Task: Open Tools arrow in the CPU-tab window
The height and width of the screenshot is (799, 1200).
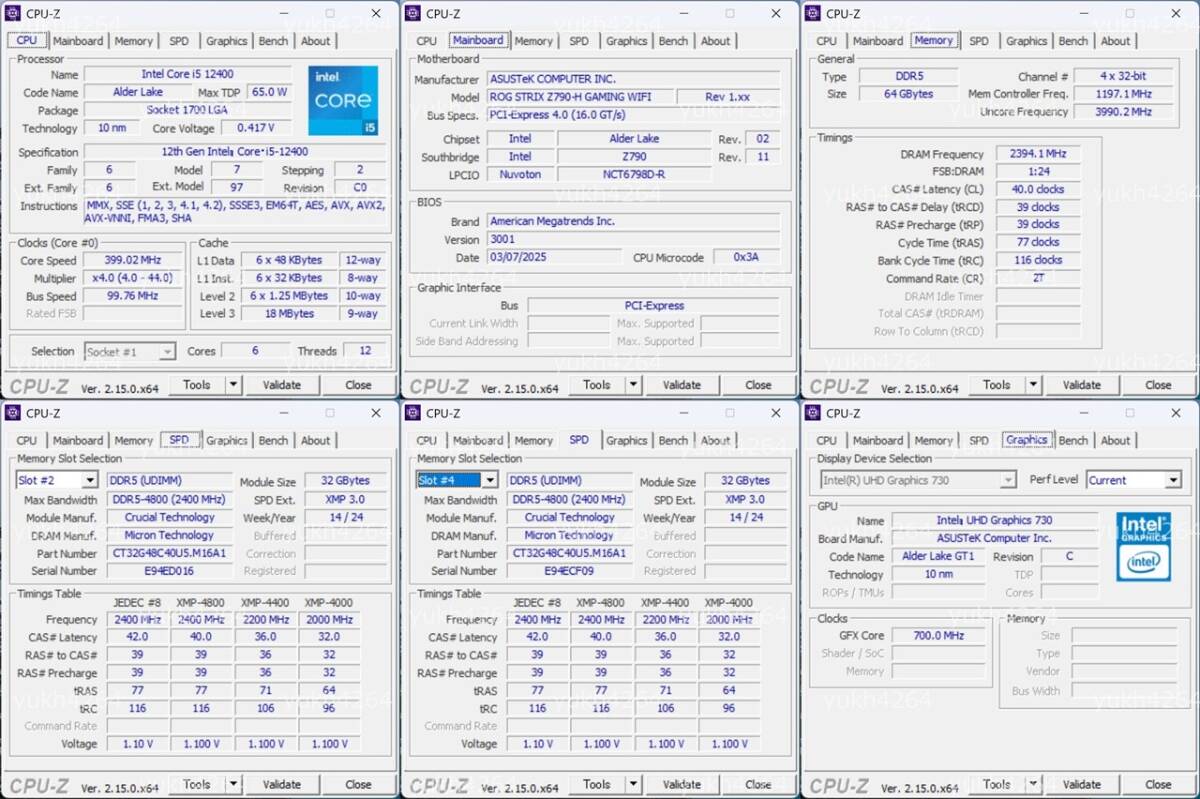Action: 233,385
